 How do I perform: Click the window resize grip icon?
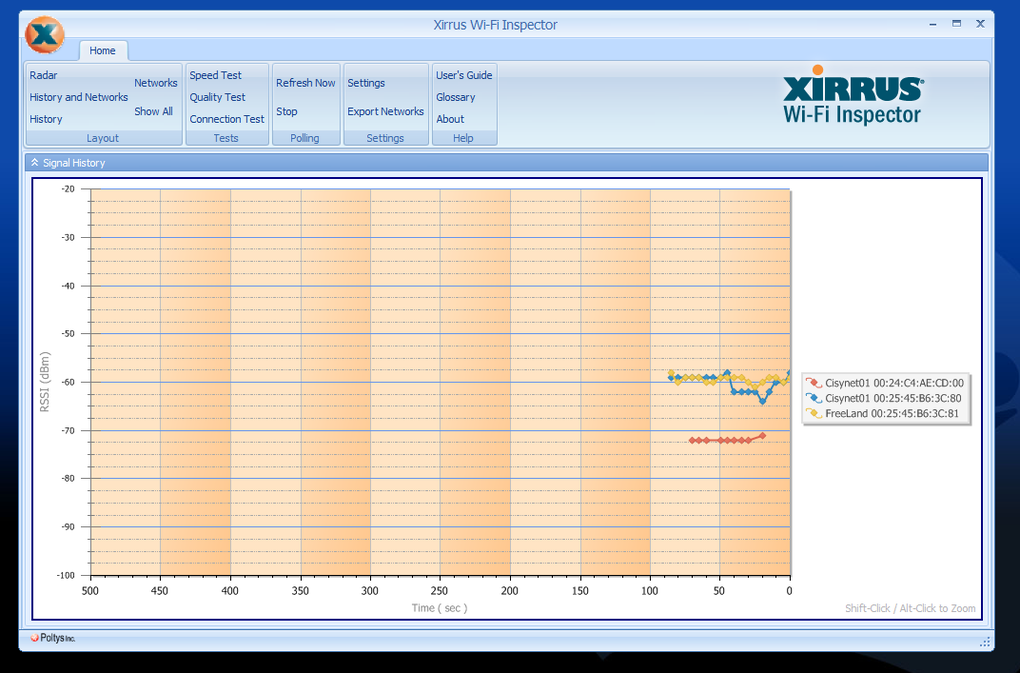(x=984, y=642)
